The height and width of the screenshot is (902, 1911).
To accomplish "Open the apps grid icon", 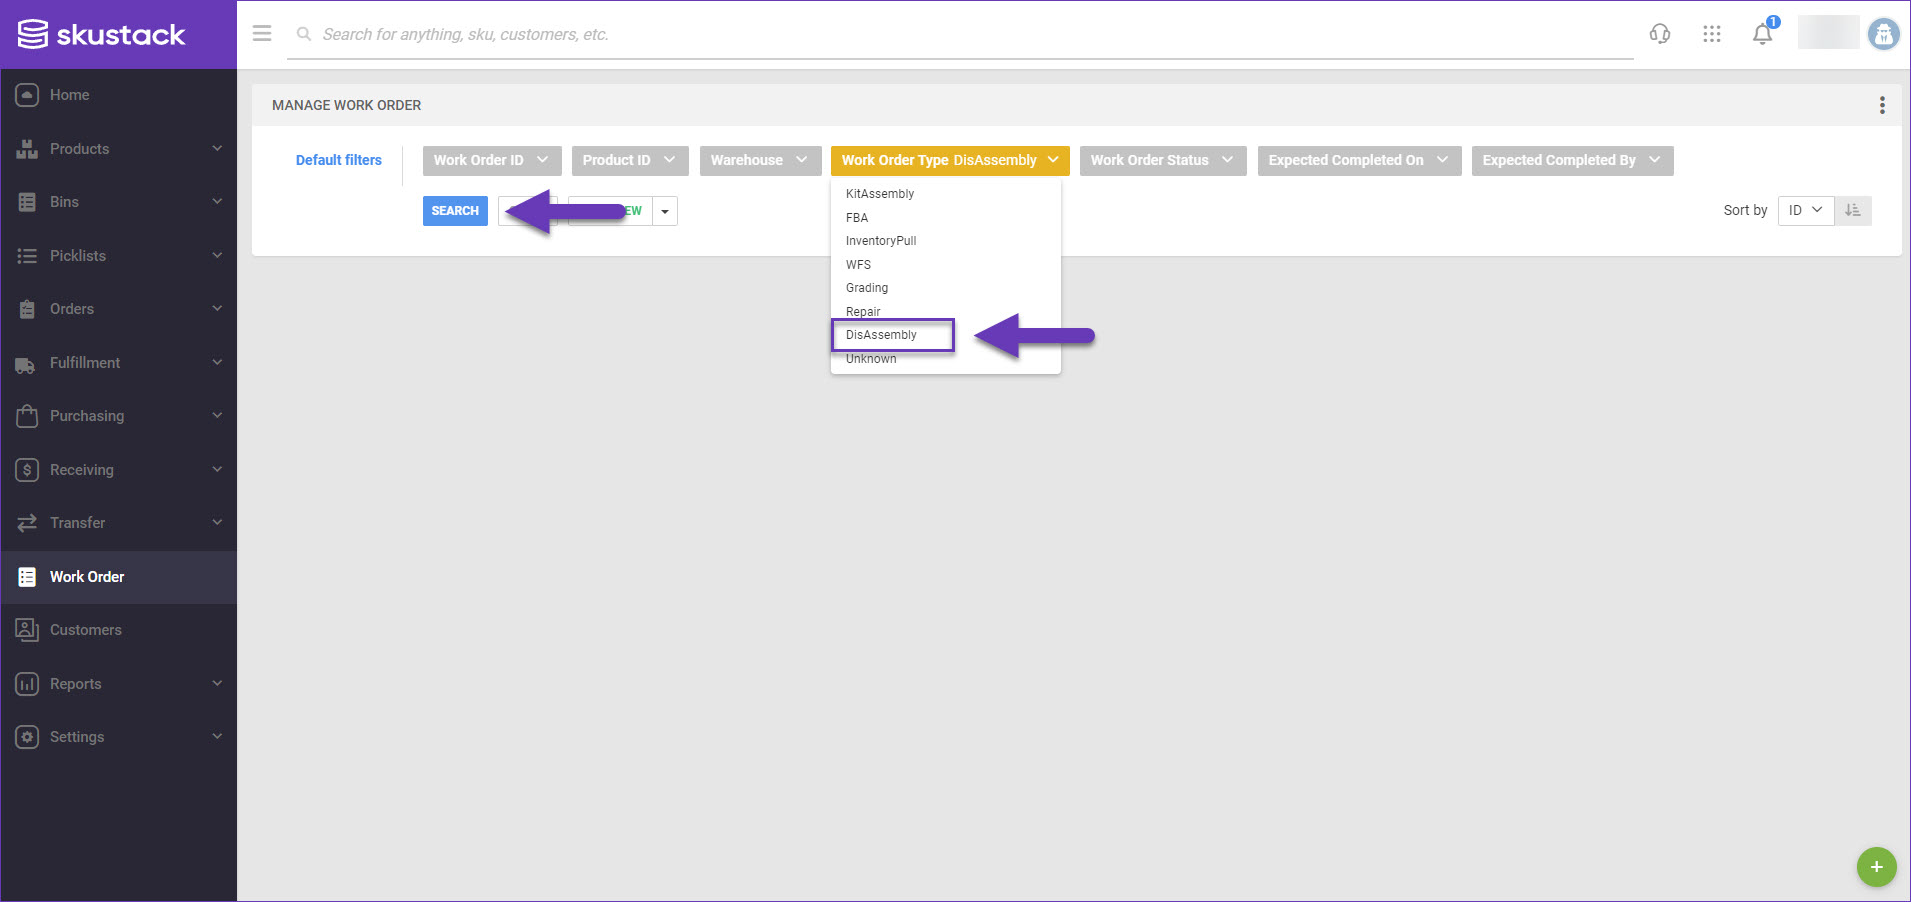I will pos(1712,34).
